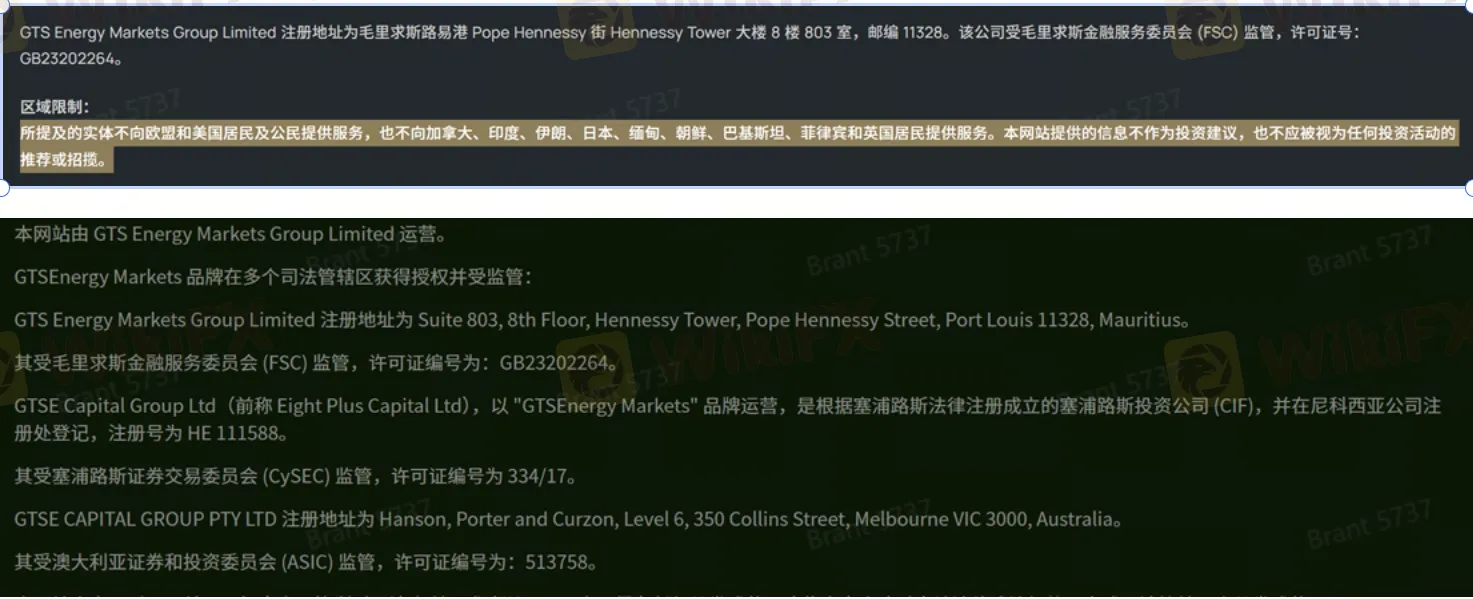Click the line mentioning "前称 Eight Plus Capital Ltd"

[x=728, y=406]
